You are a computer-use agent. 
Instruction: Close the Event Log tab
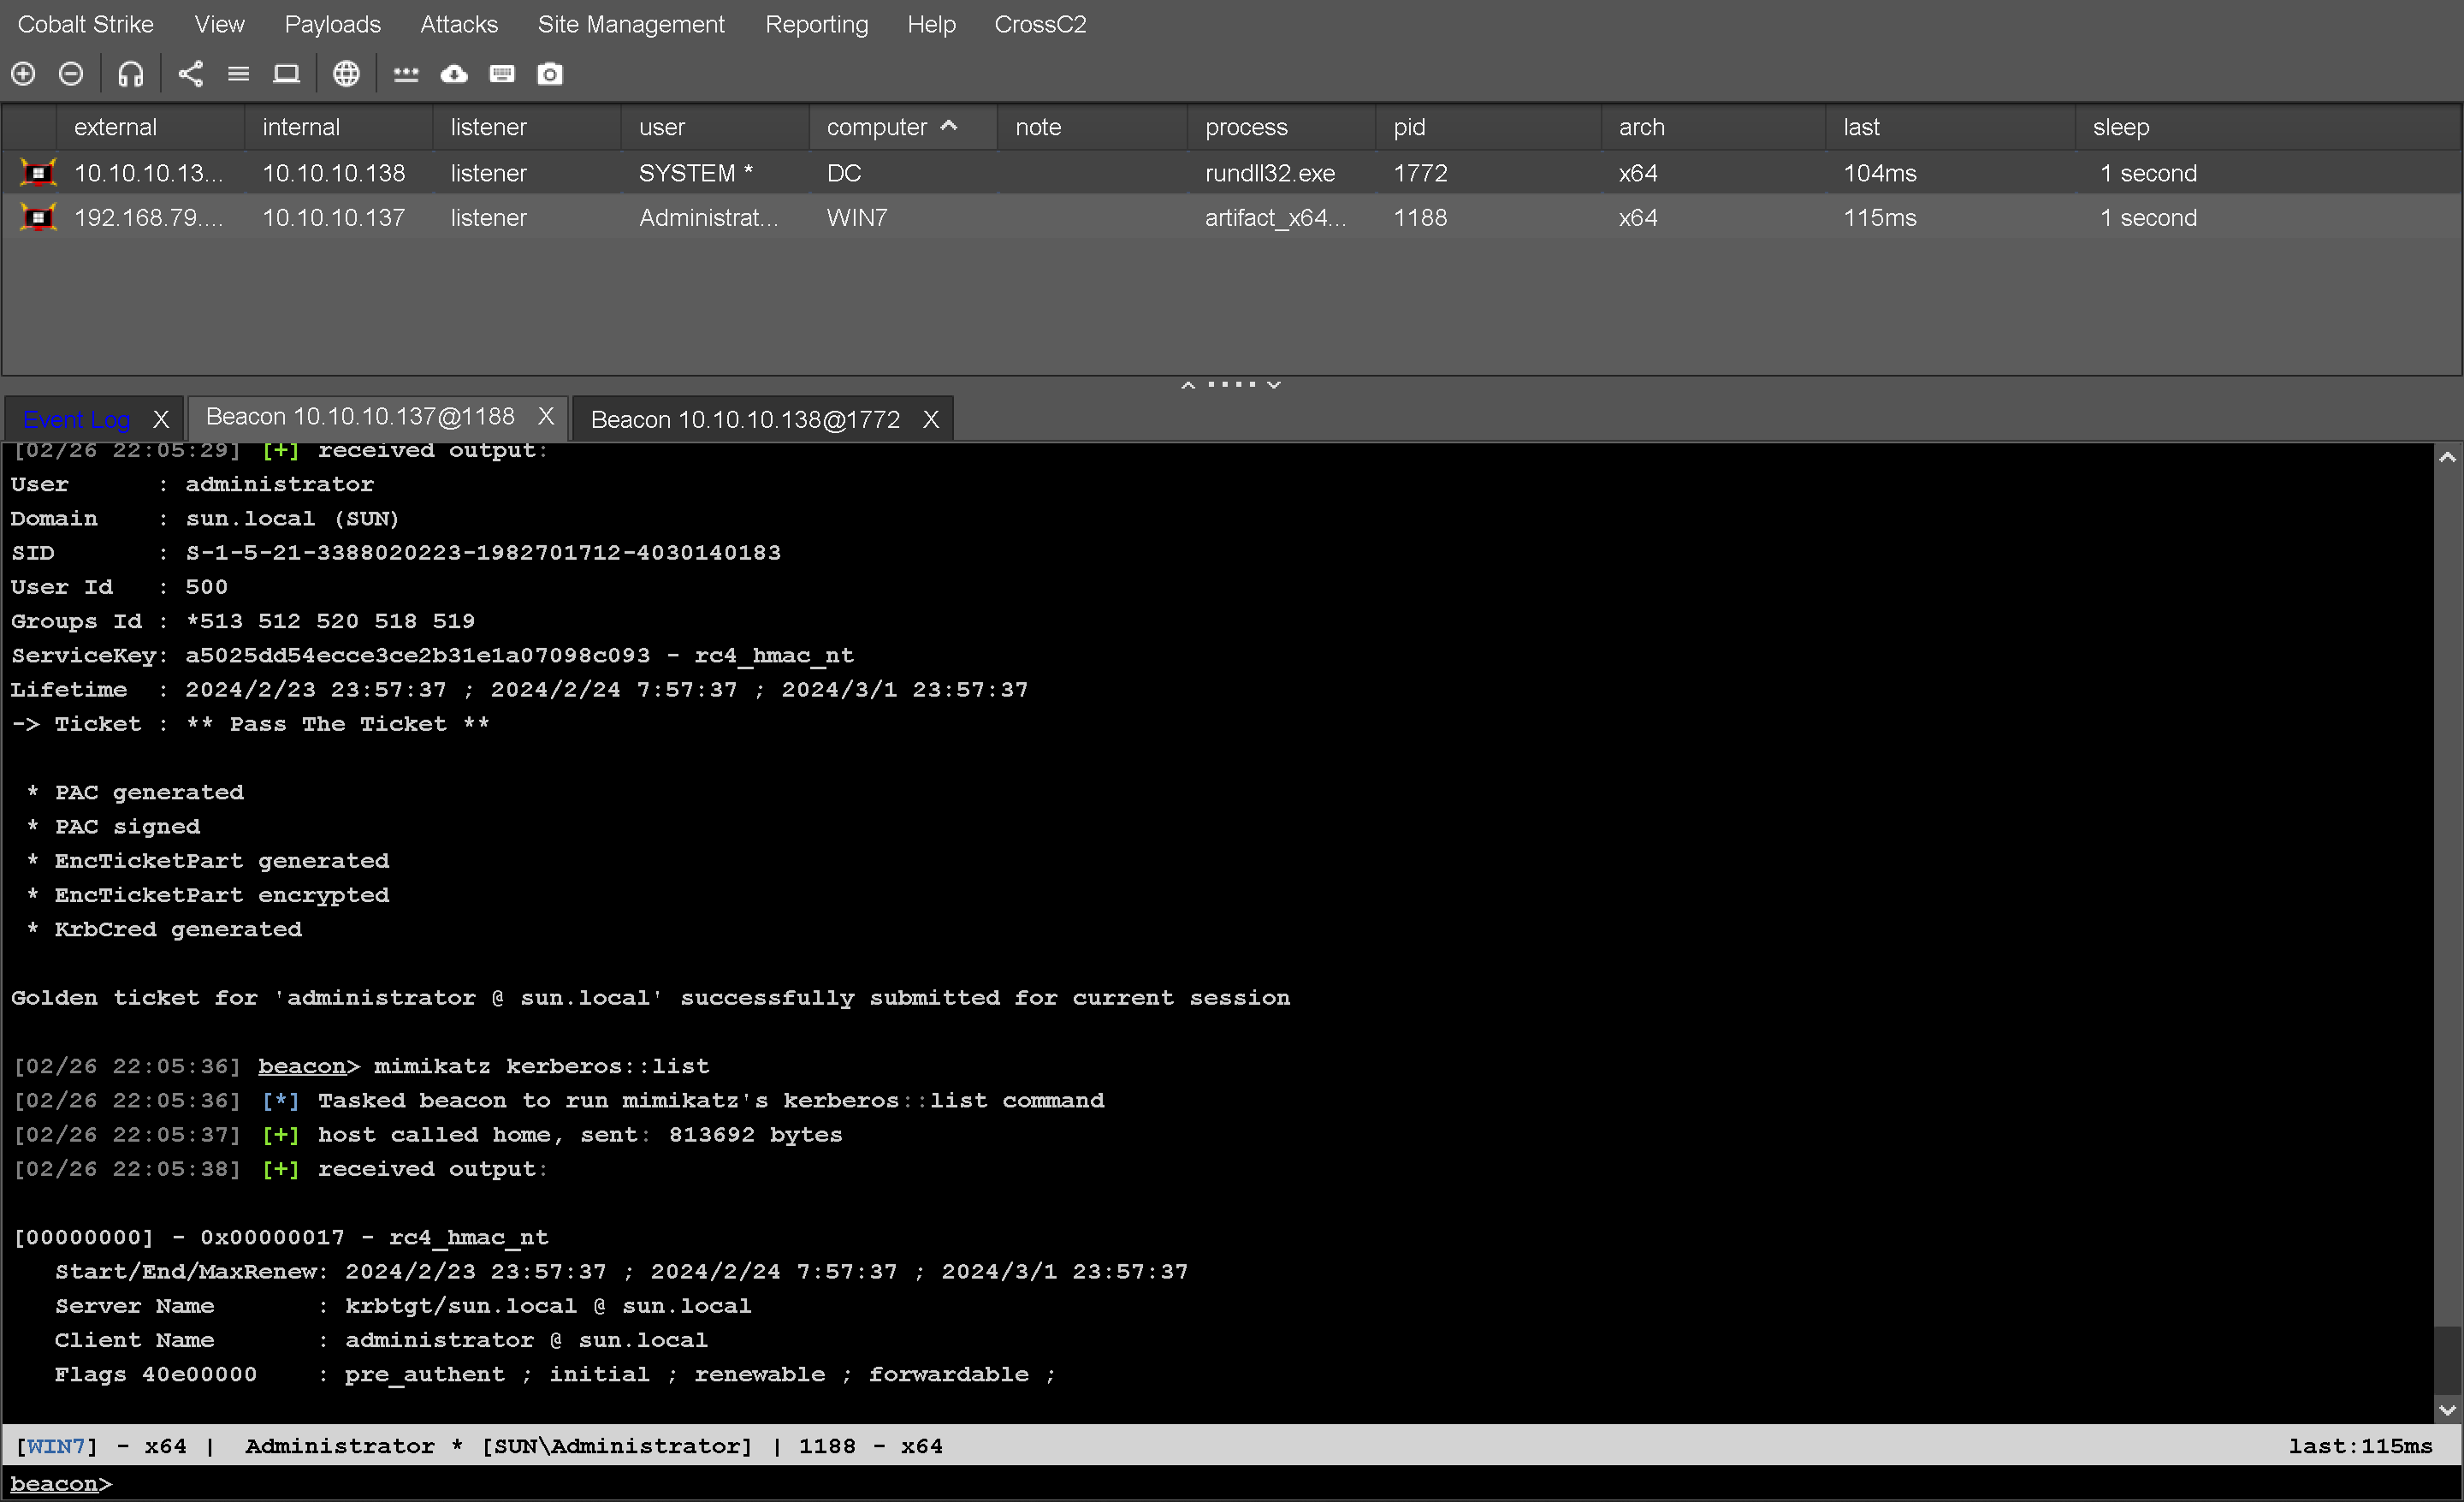[x=161, y=420]
